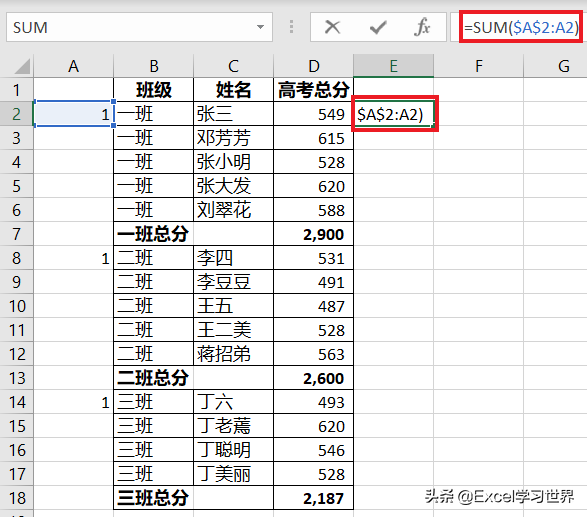Viewport: 587px width, 517px height.
Task: Select the score 563
Action: 313,354
